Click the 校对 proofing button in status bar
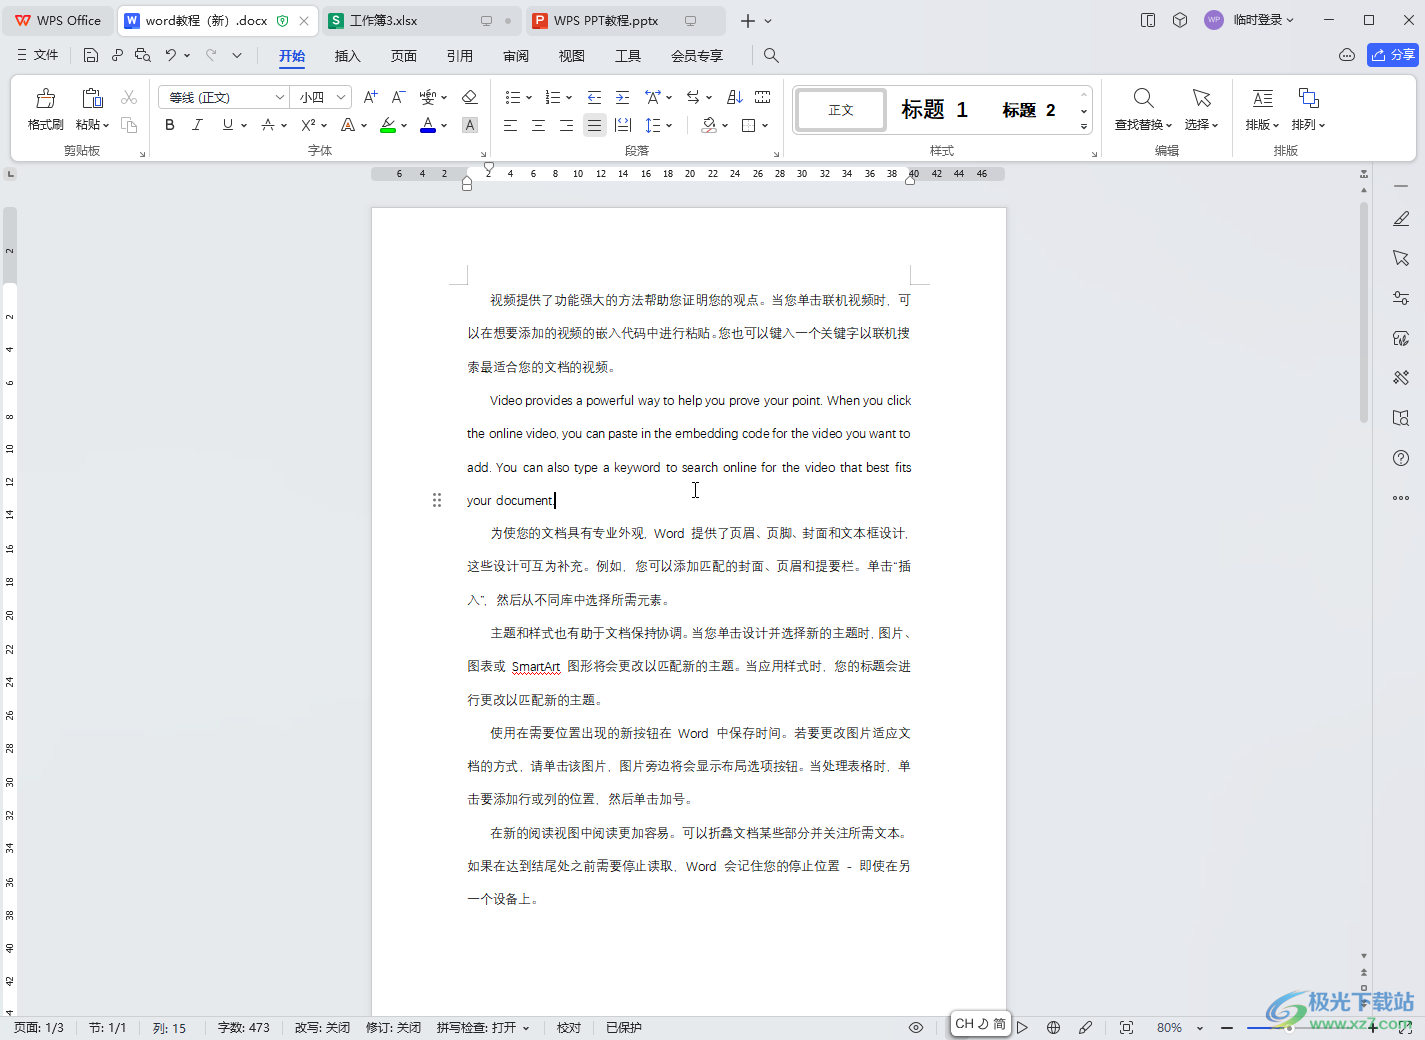Image resolution: width=1425 pixels, height=1040 pixels. coord(569,1027)
